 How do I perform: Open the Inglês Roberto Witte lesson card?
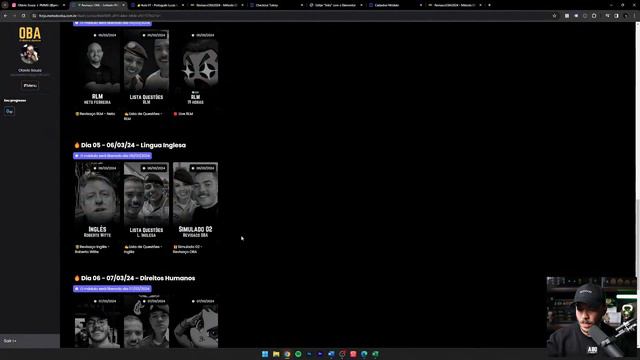point(97,201)
